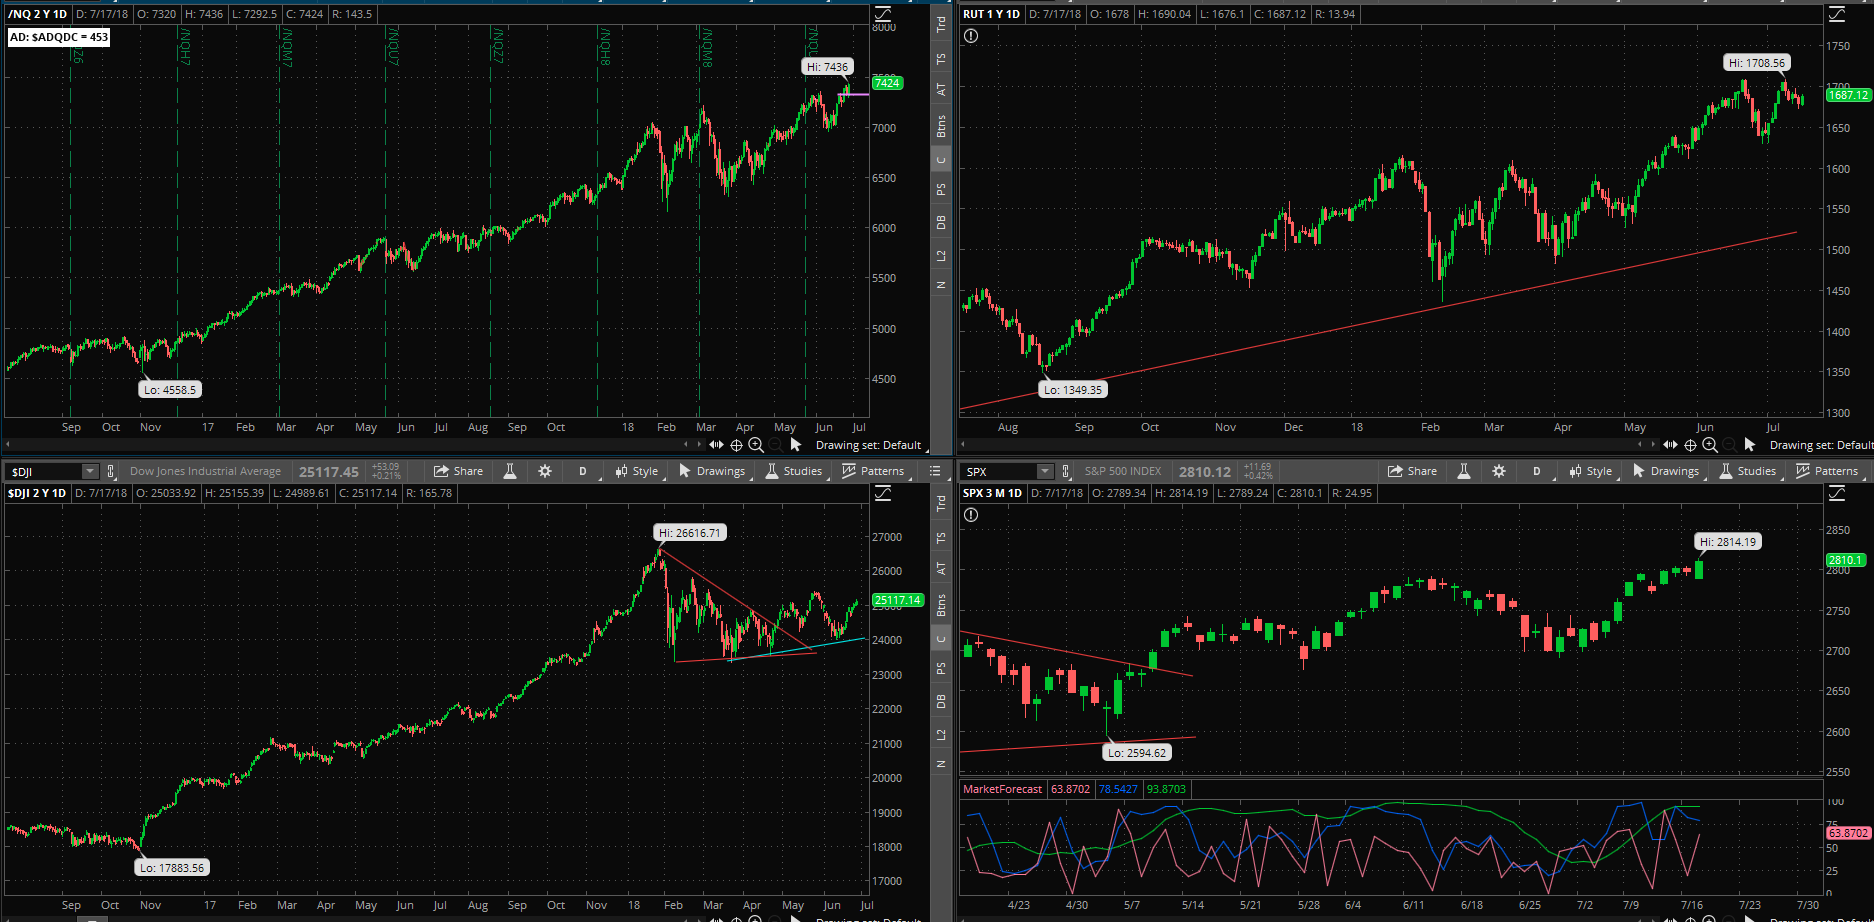
Task: Click the pan crosshair icon under the RUT chart
Action: 1690,445
